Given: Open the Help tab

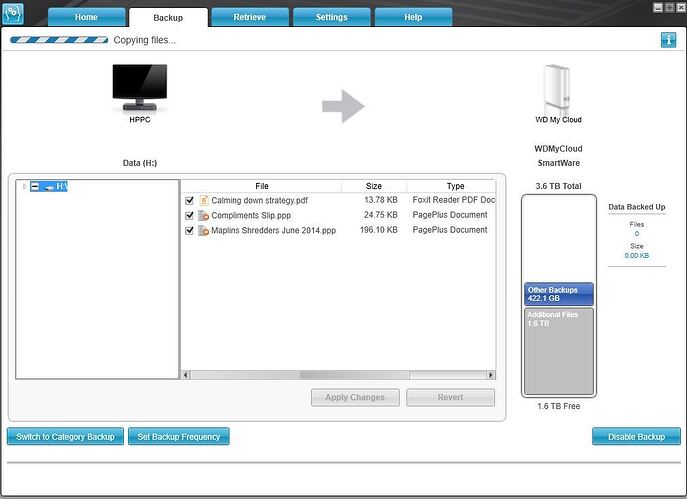Looking at the screenshot, I should pyautogui.click(x=413, y=17).
